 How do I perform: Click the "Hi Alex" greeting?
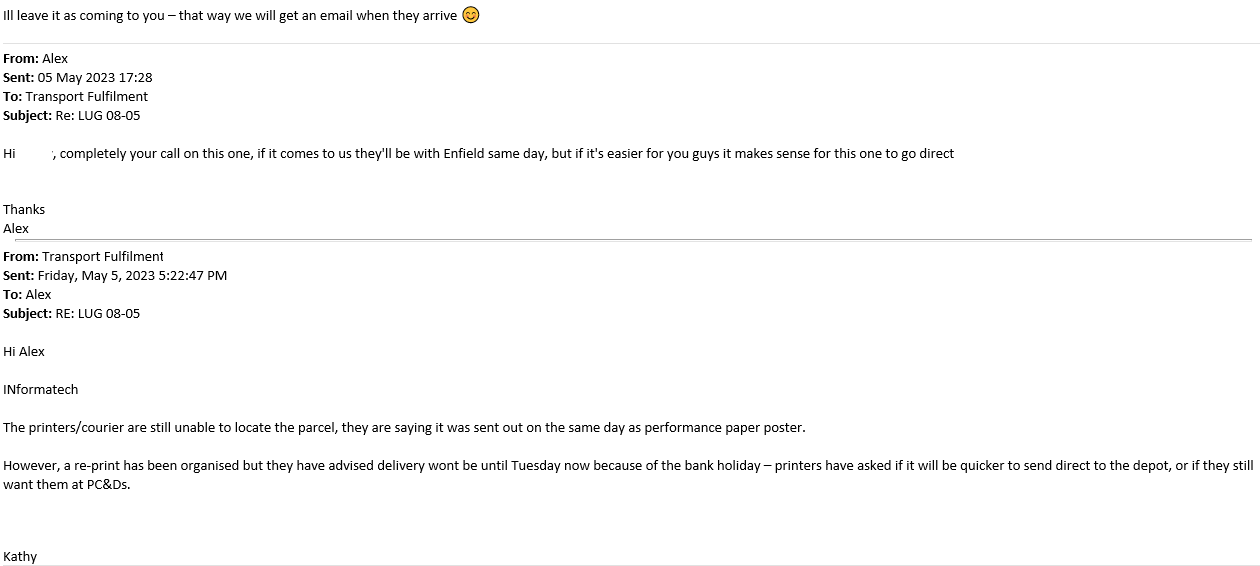click(x=24, y=351)
